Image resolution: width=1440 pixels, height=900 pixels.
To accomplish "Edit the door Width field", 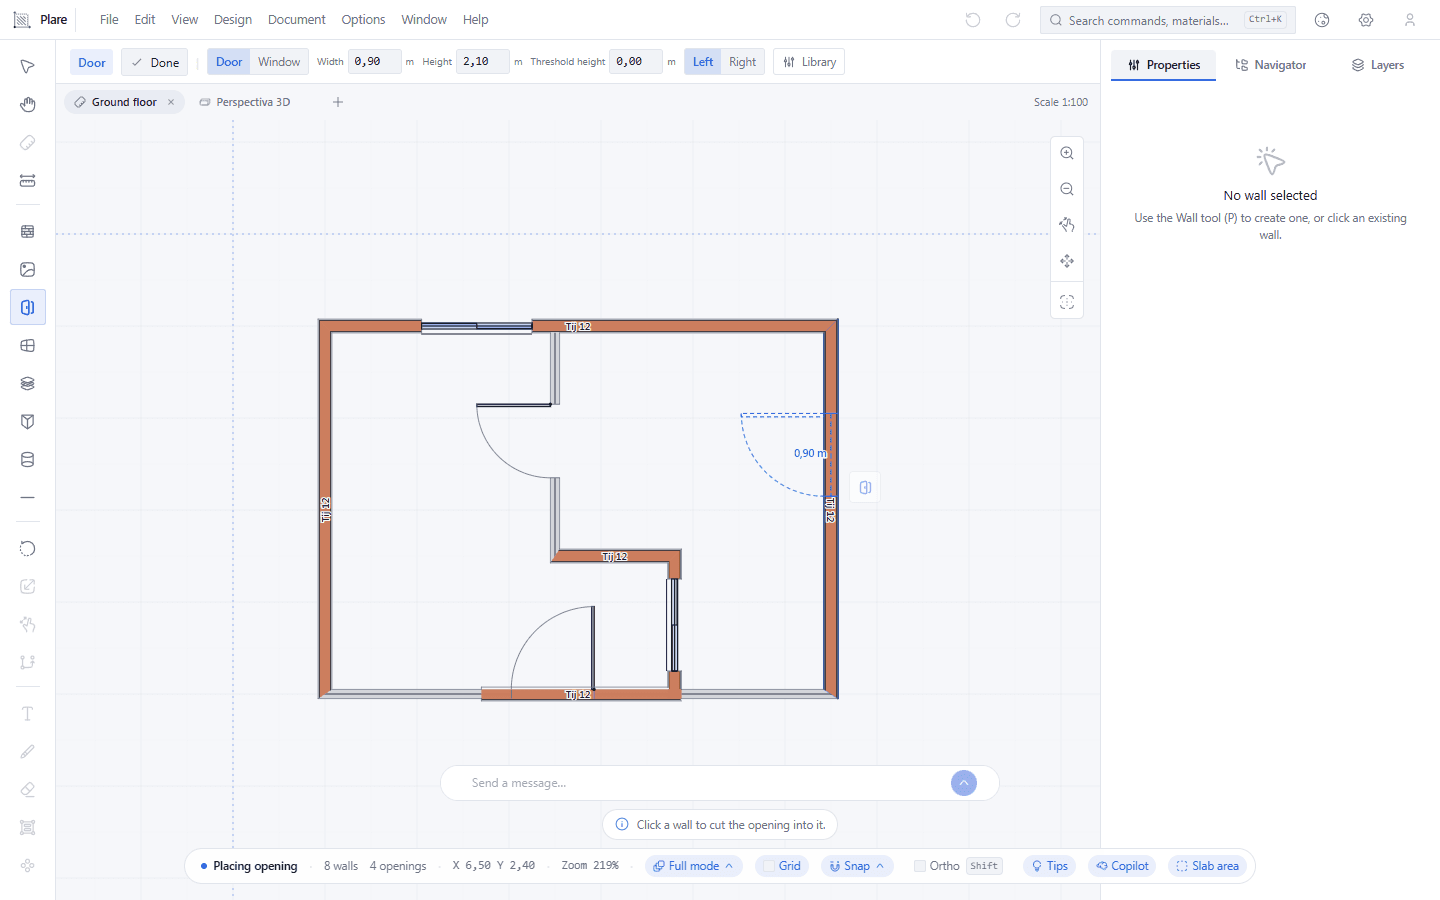I will (x=375, y=62).
